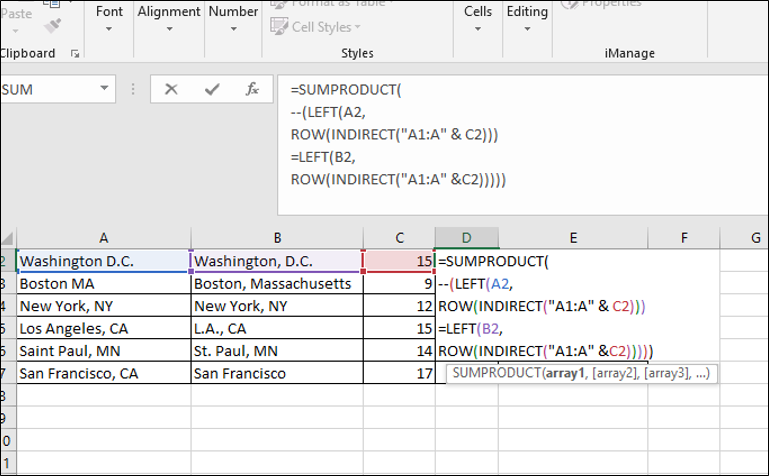769x476 pixels.
Task: Open Clipboard pane dialog launcher
Action: click(75, 53)
